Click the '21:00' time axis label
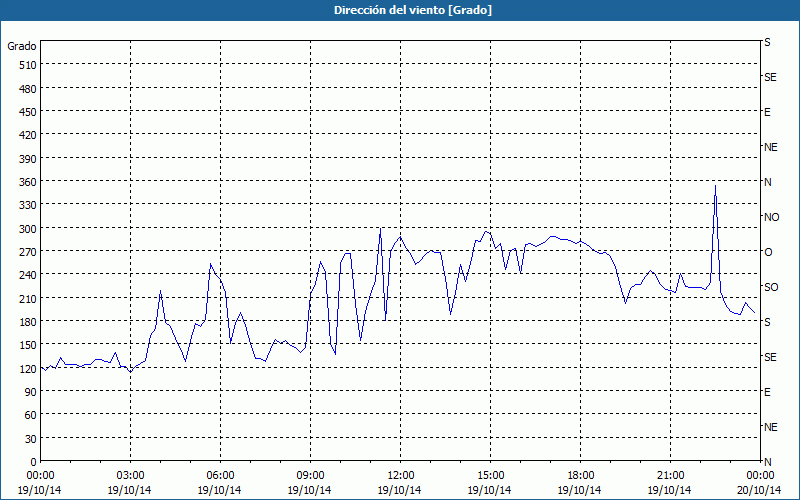 [670, 476]
